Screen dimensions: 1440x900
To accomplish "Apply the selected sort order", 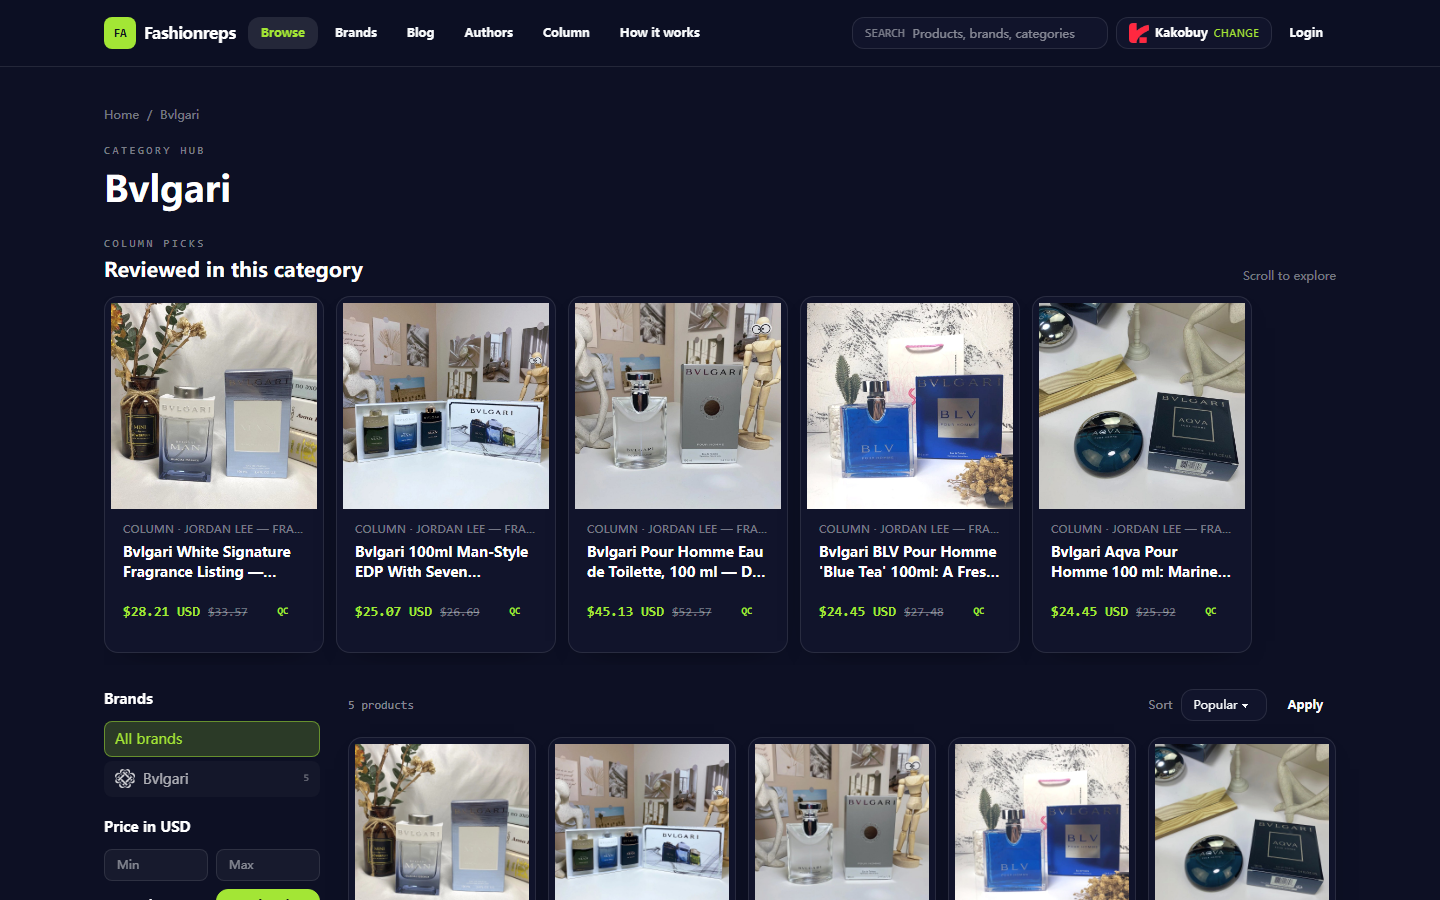I will [1305, 705].
